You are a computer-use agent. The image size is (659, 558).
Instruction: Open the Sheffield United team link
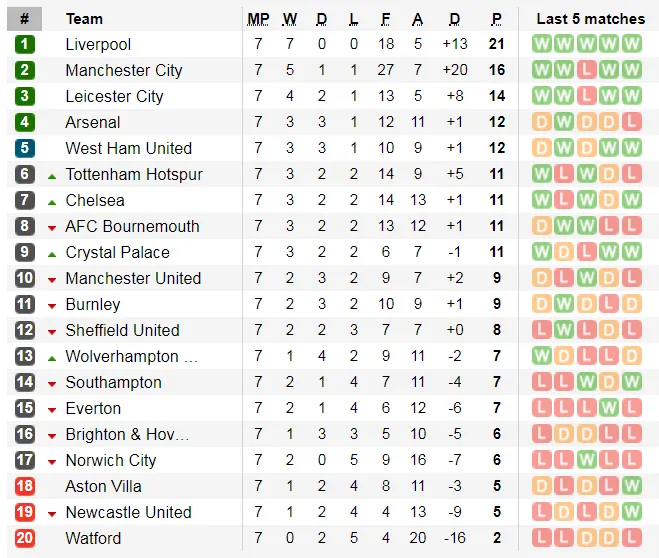(122, 330)
